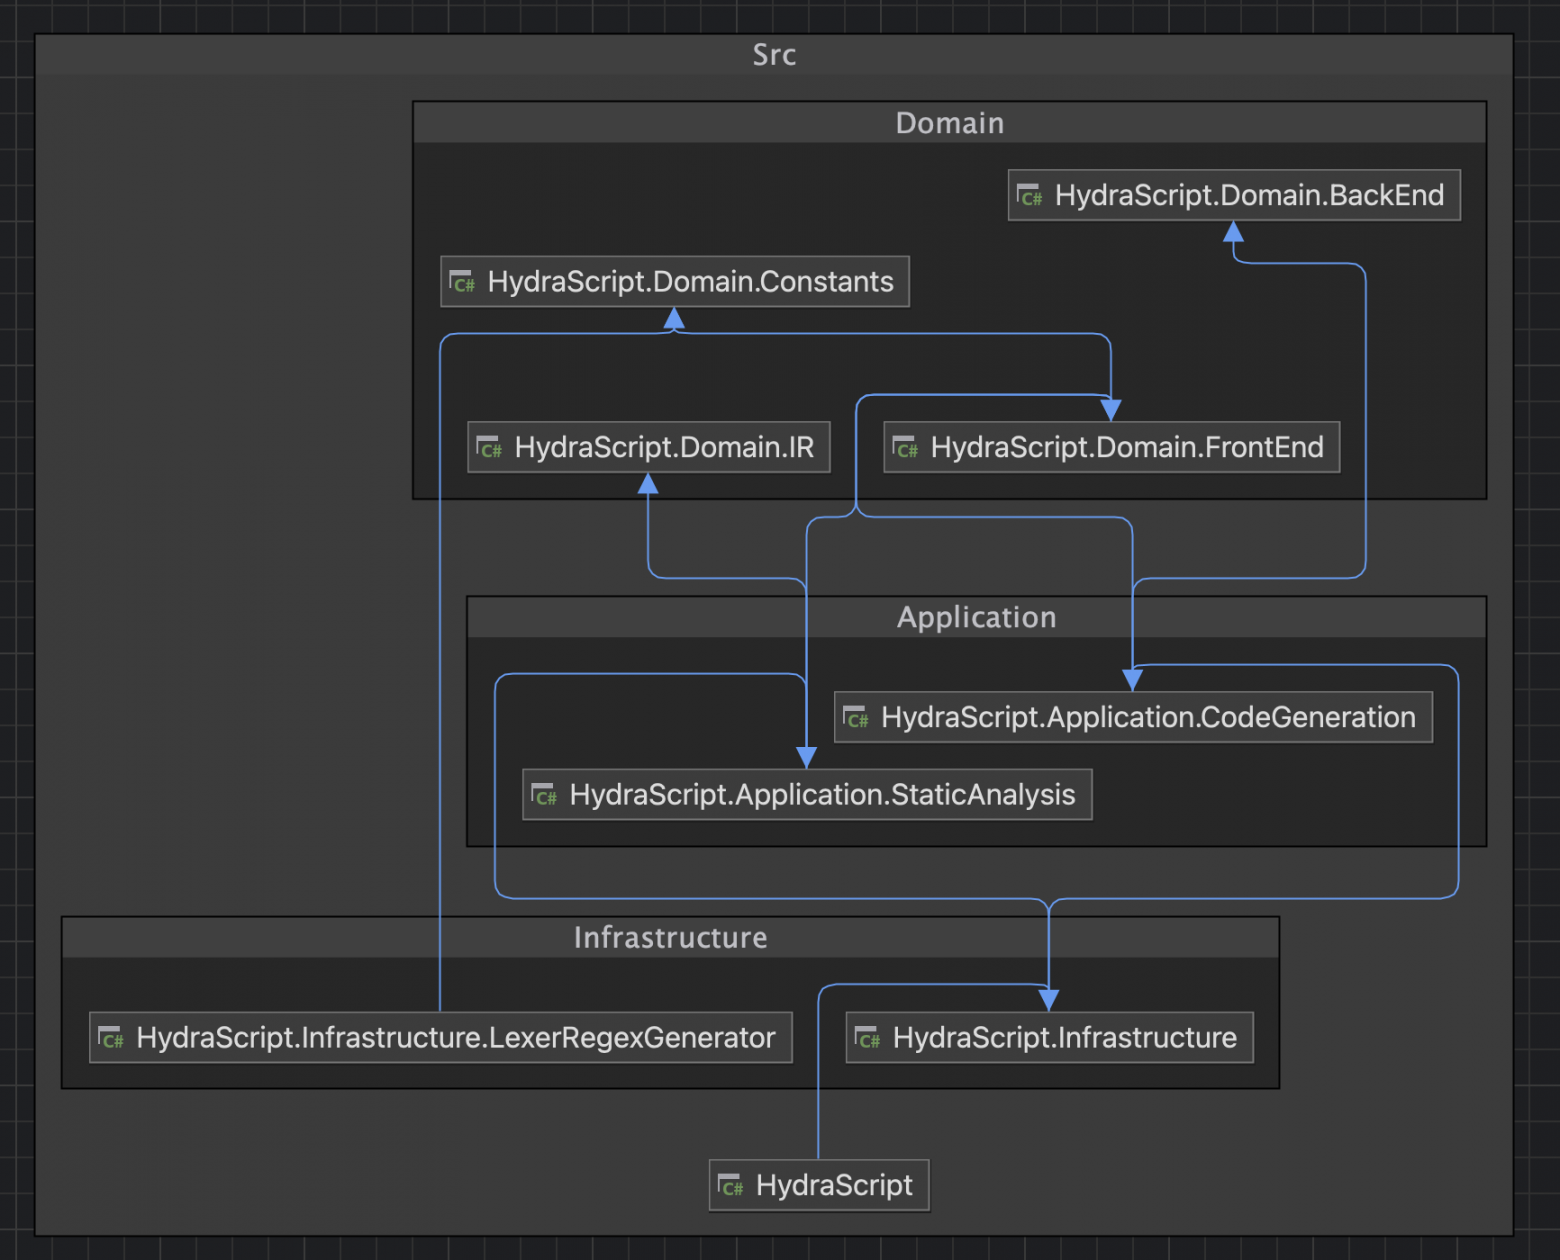Image resolution: width=1560 pixels, height=1260 pixels.
Task: Select the HydraScript.Domain.Constants project label
Action: (690, 282)
